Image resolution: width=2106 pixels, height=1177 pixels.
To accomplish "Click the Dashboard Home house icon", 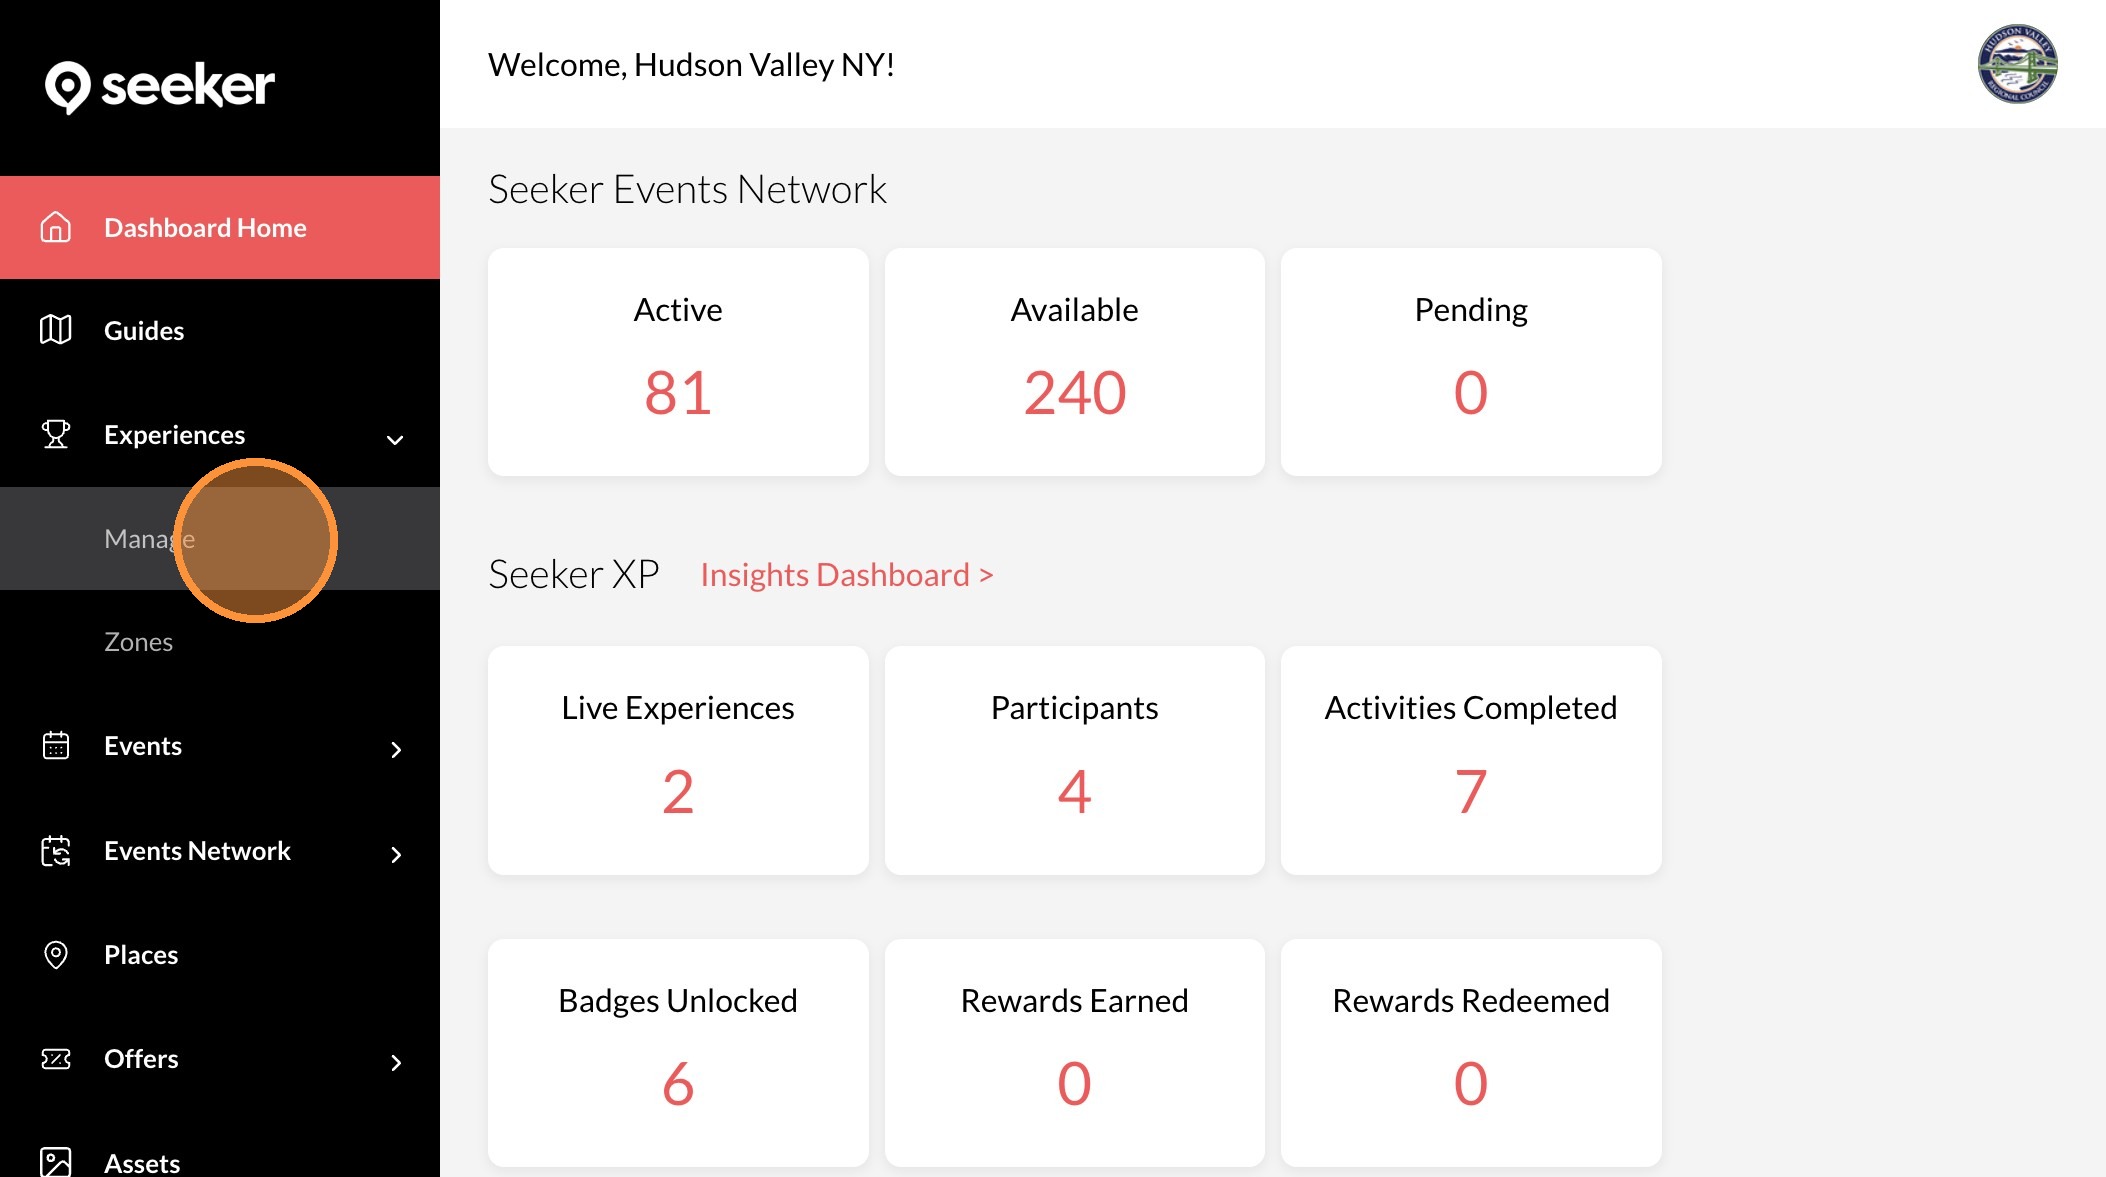I will [x=56, y=228].
